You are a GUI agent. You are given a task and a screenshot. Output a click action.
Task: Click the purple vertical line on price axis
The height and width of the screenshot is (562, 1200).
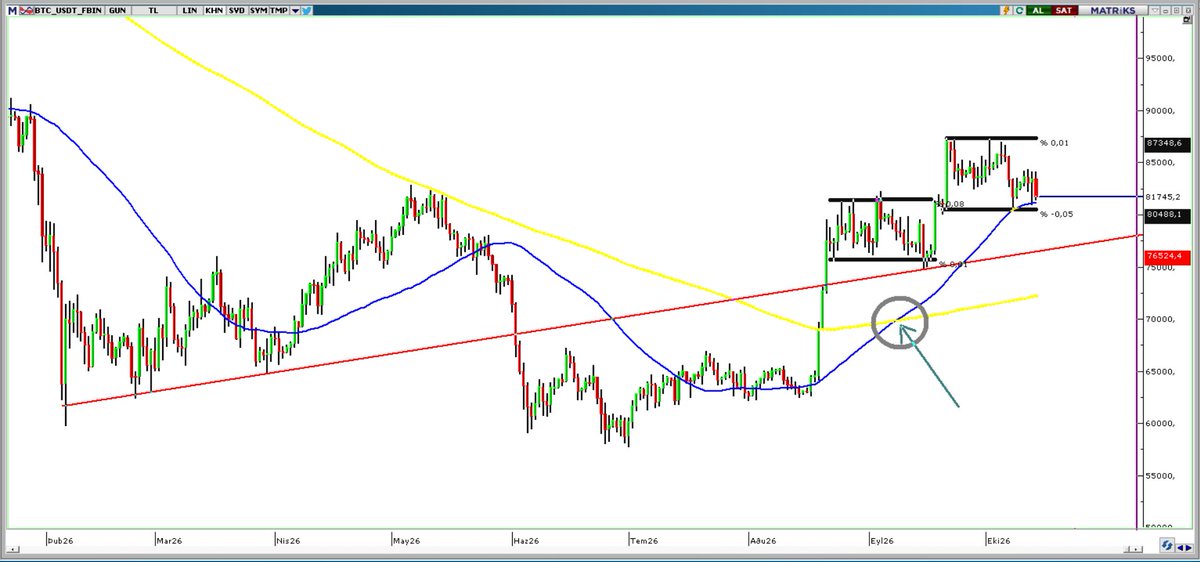click(x=1139, y=270)
